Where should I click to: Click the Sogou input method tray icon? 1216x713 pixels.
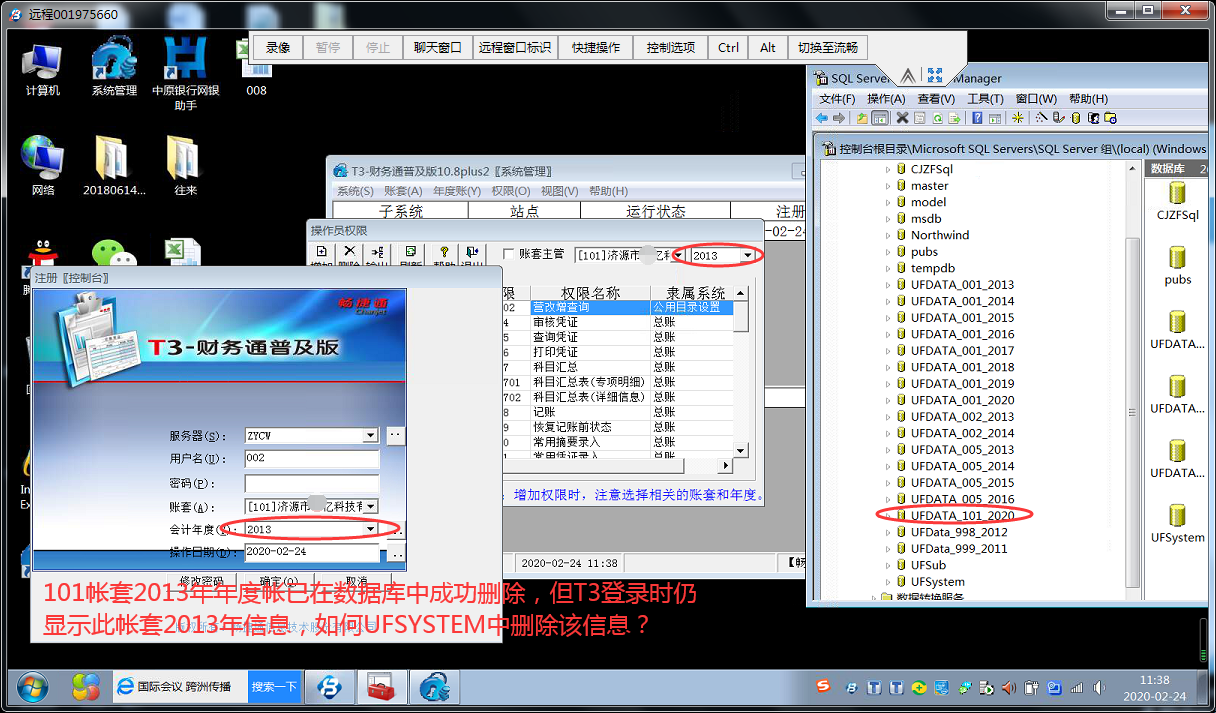point(823,686)
